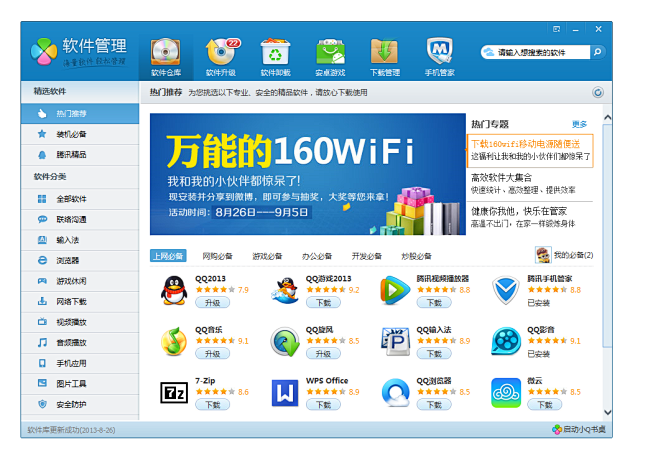Screen dimensions: 658x470
Task: Click the QQ音乐 music note icon
Action: [174, 342]
